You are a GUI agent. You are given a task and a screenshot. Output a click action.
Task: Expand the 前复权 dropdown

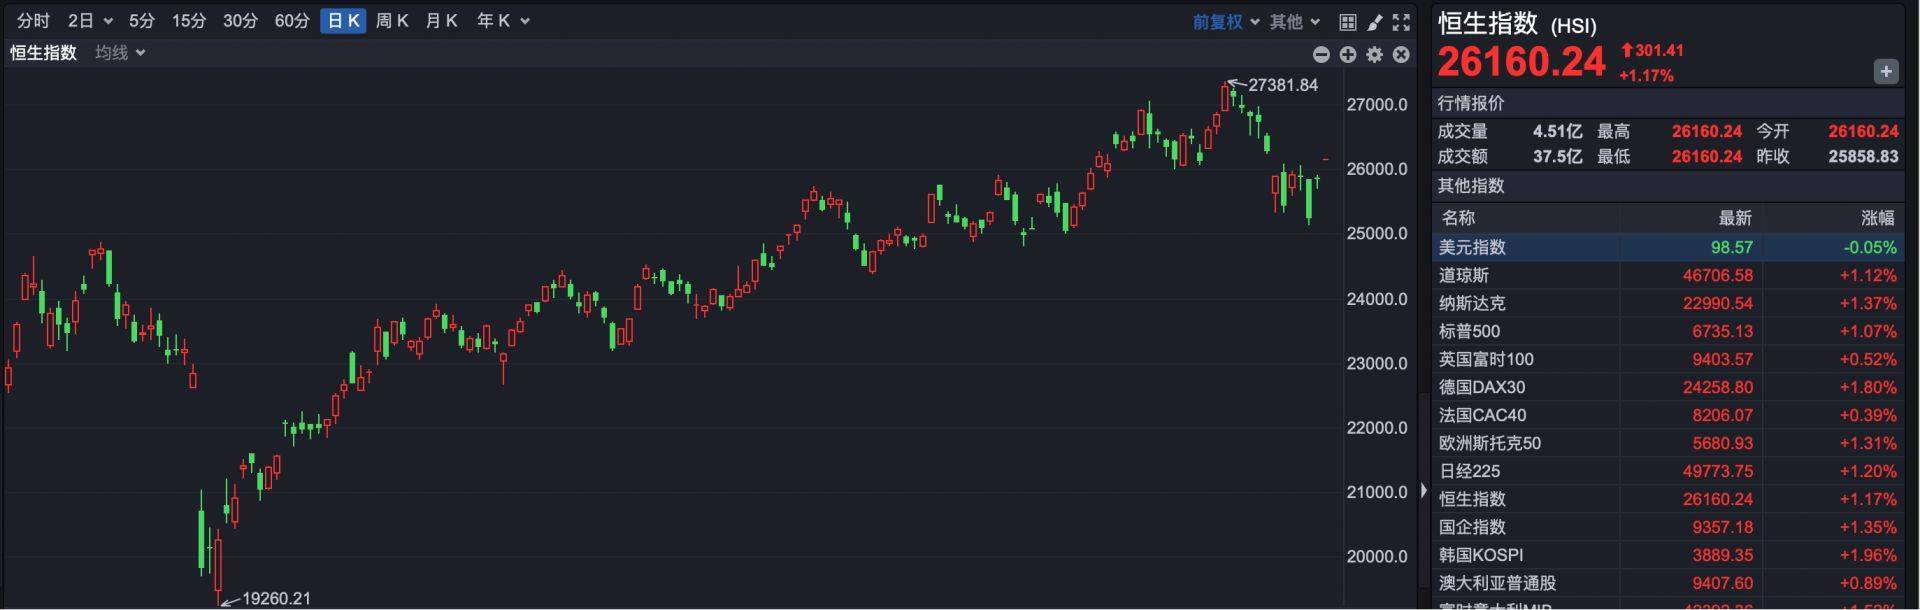(x=1225, y=22)
